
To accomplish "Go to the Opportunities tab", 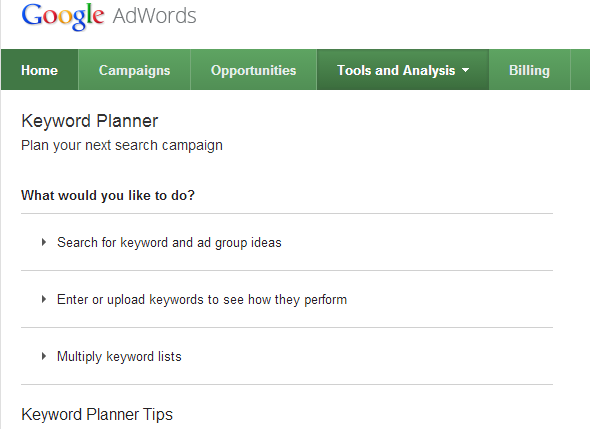I will pyautogui.click(x=254, y=70).
